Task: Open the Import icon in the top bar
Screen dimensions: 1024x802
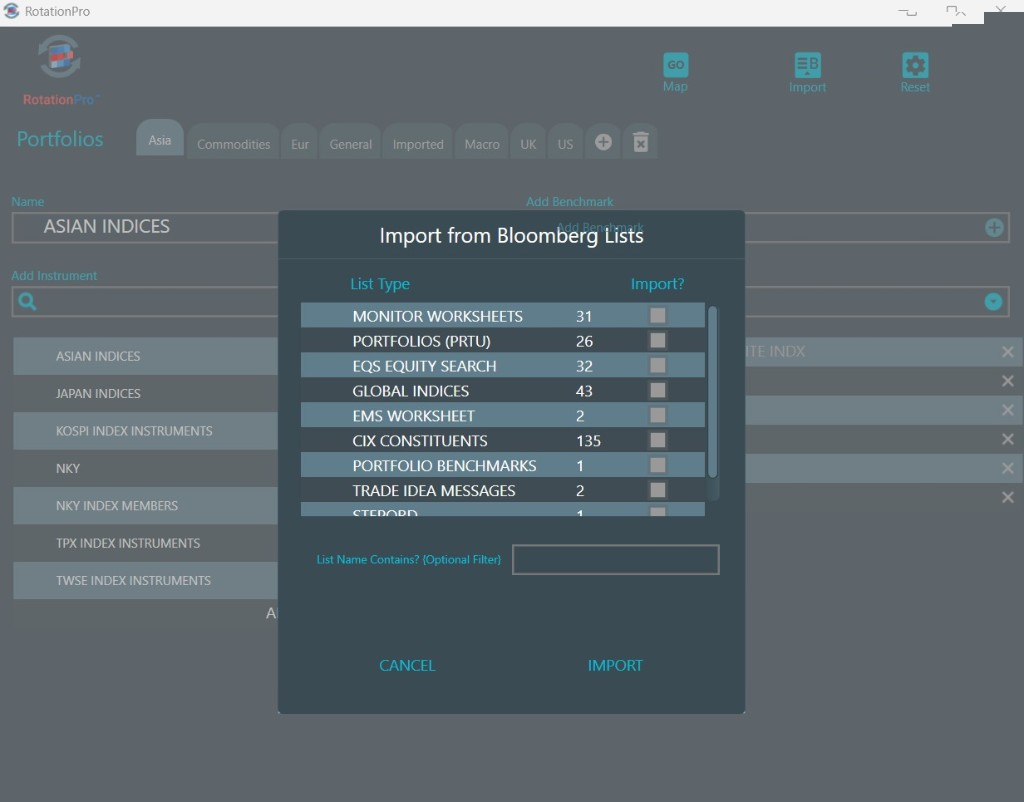Action: (x=807, y=65)
